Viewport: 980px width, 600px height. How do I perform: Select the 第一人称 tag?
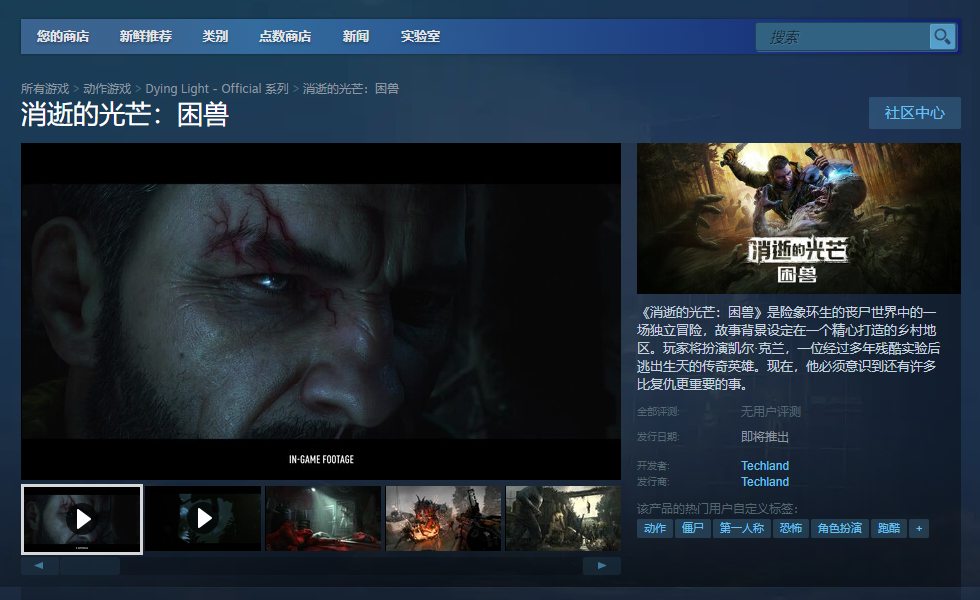click(x=741, y=528)
